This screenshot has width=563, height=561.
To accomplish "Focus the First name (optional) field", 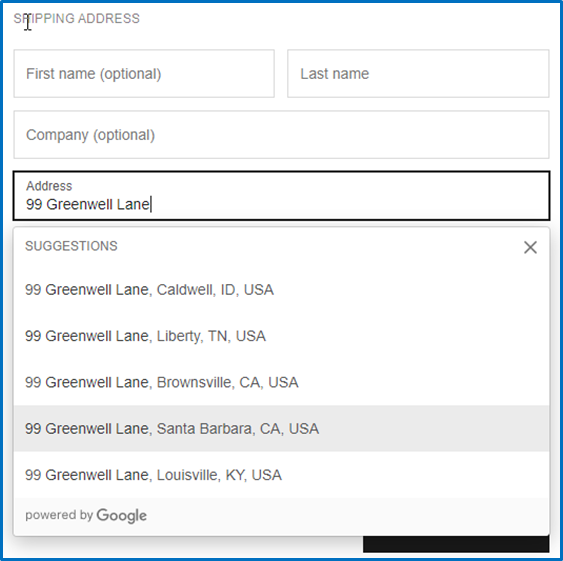I will click(144, 74).
